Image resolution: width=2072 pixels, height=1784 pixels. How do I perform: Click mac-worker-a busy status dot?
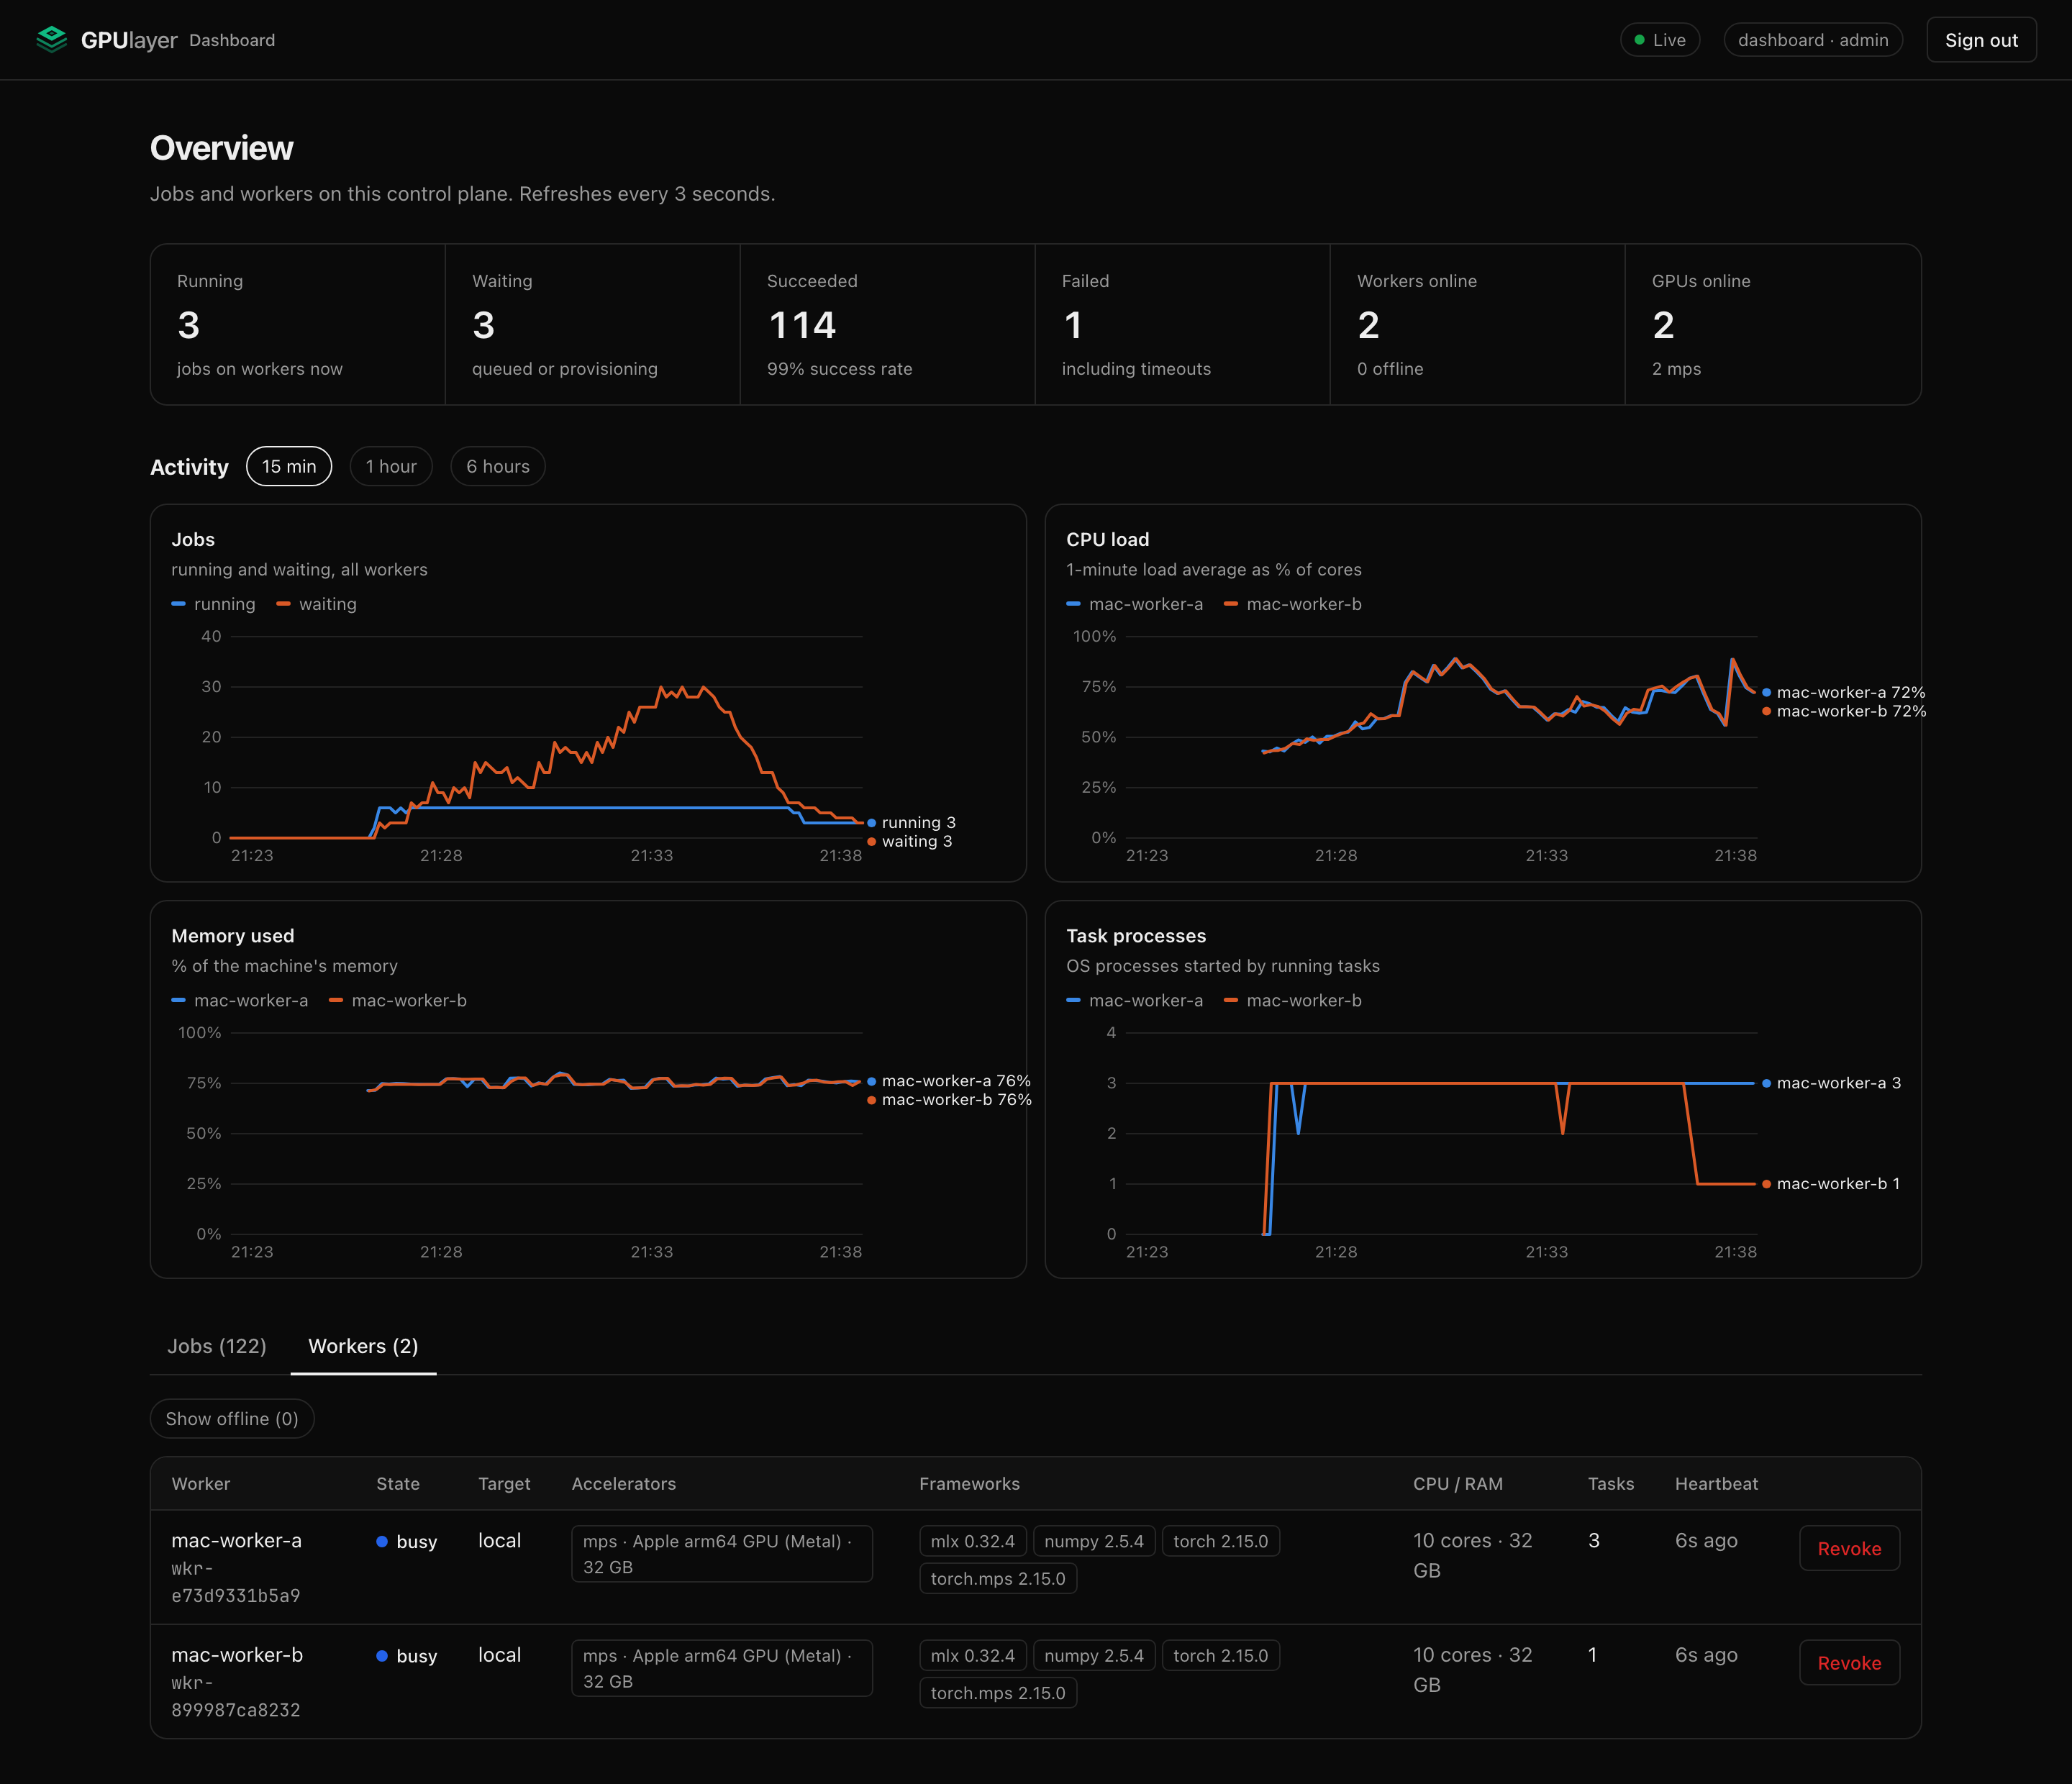click(382, 1541)
